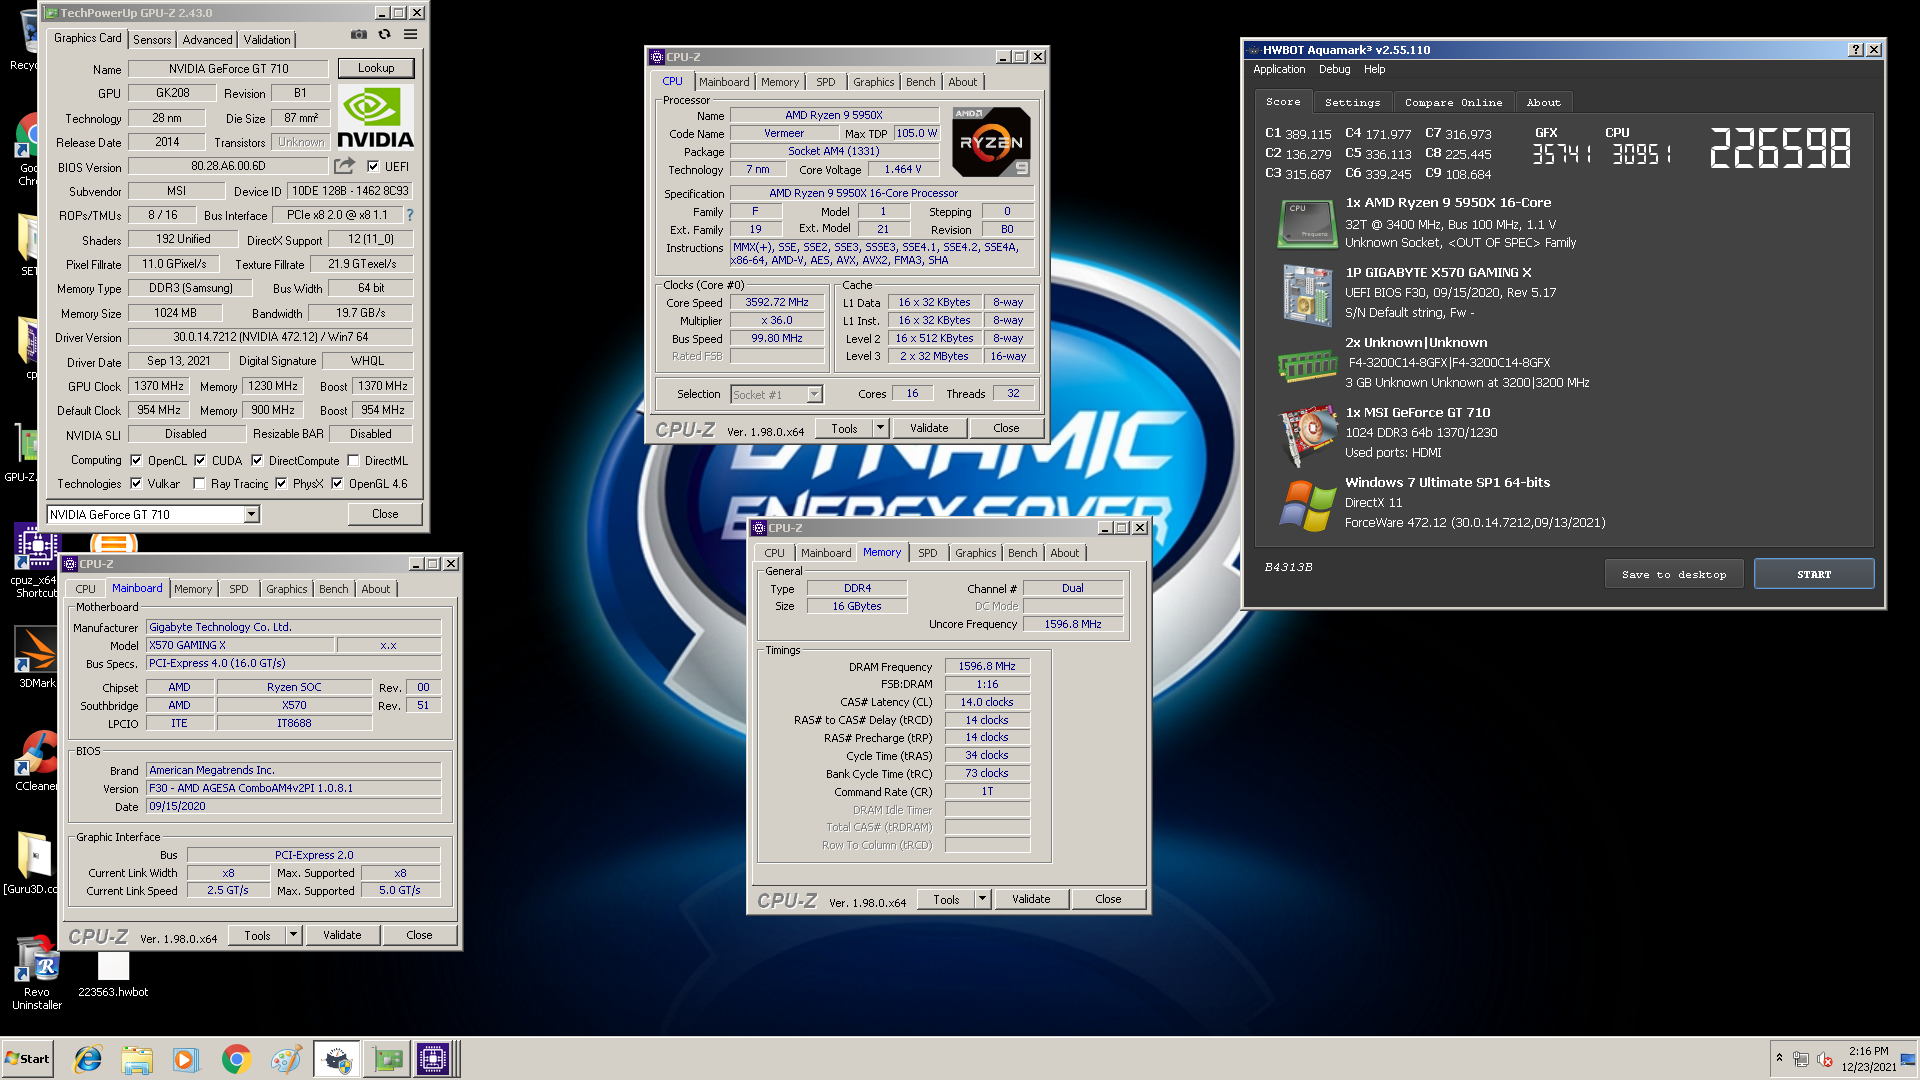This screenshot has height=1080, width=1920.
Task: Click Windows logo icon in Aquamark
Action: 1307,505
